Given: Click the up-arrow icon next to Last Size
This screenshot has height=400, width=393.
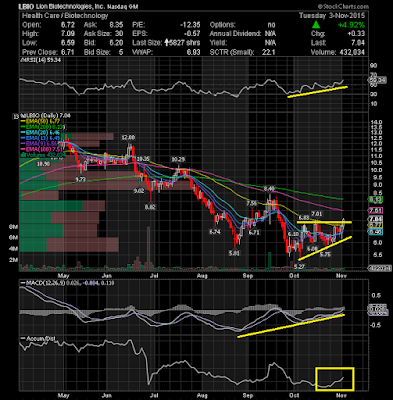Looking at the screenshot, I should coord(167,43).
